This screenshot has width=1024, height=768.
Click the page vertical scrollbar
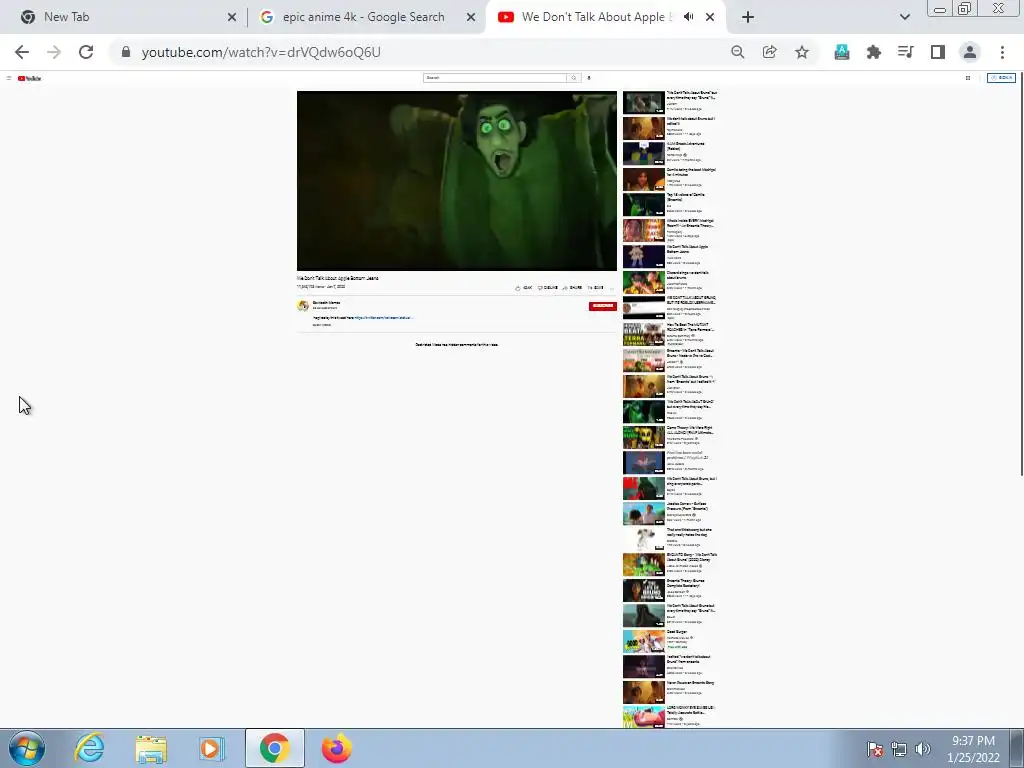[x=1021, y=274]
